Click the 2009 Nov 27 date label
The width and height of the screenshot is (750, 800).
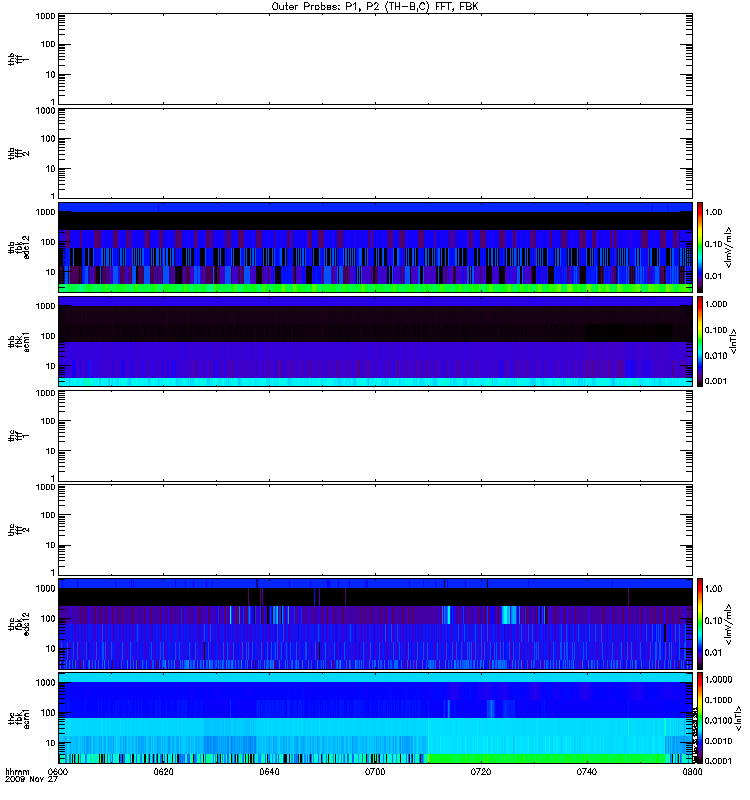click(31, 780)
